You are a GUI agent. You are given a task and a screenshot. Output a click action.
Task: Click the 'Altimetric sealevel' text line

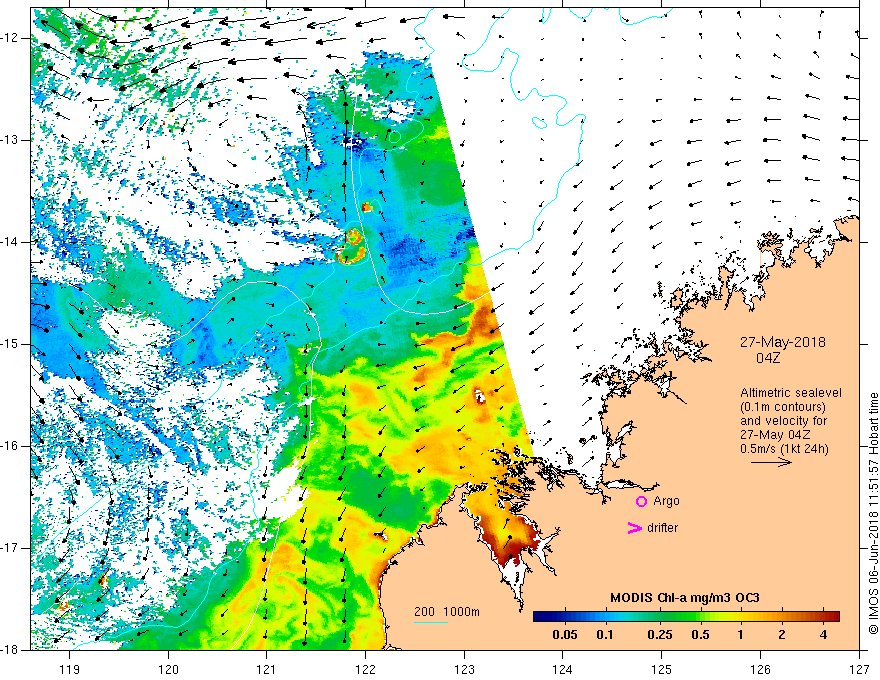(791, 393)
